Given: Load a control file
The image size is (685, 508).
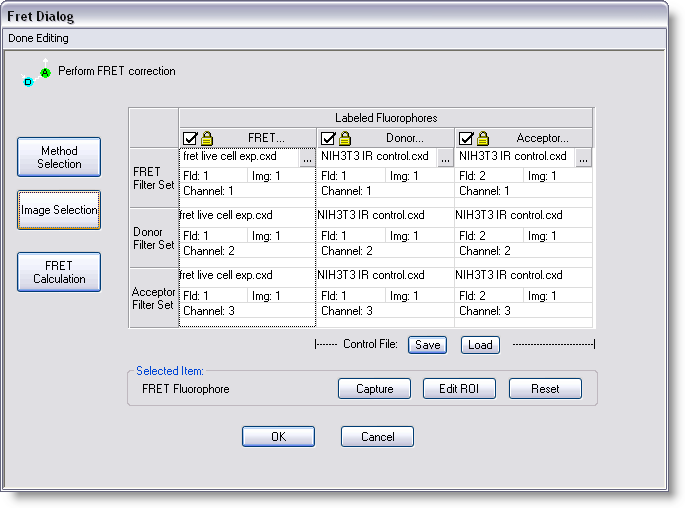Looking at the screenshot, I should click(x=480, y=345).
